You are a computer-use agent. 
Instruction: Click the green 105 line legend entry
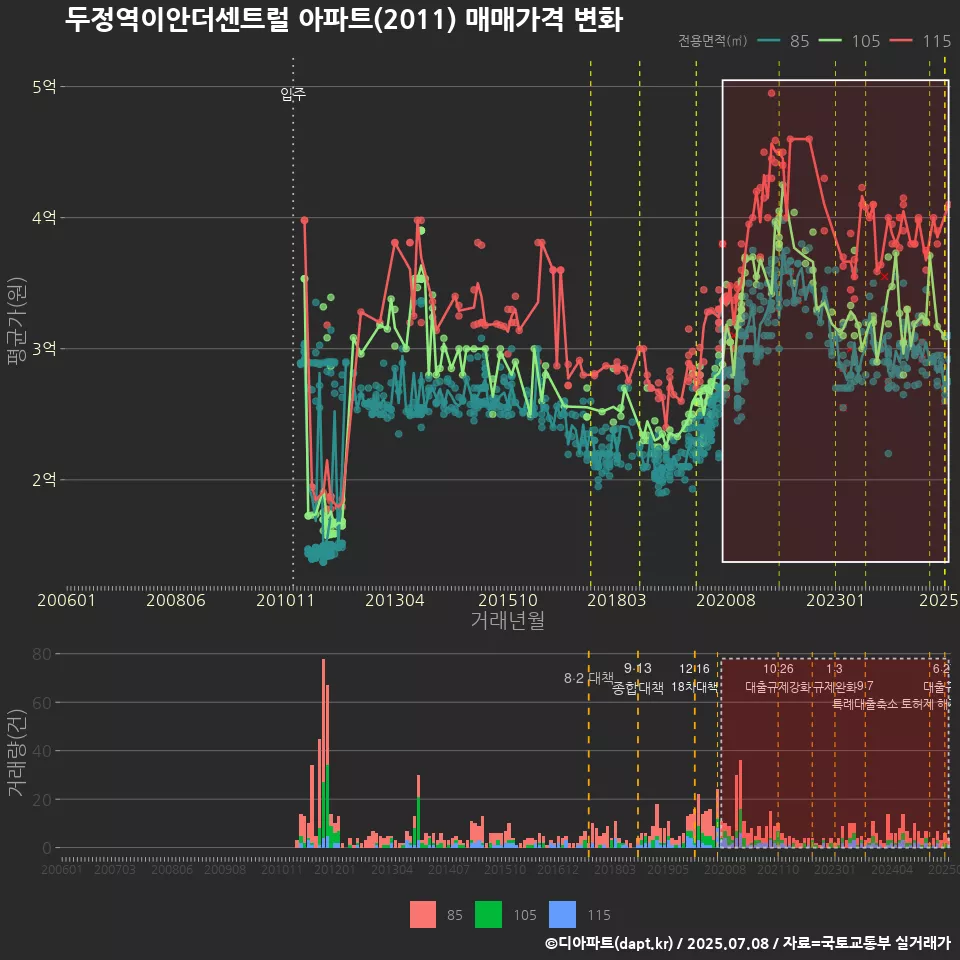[850, 41]
